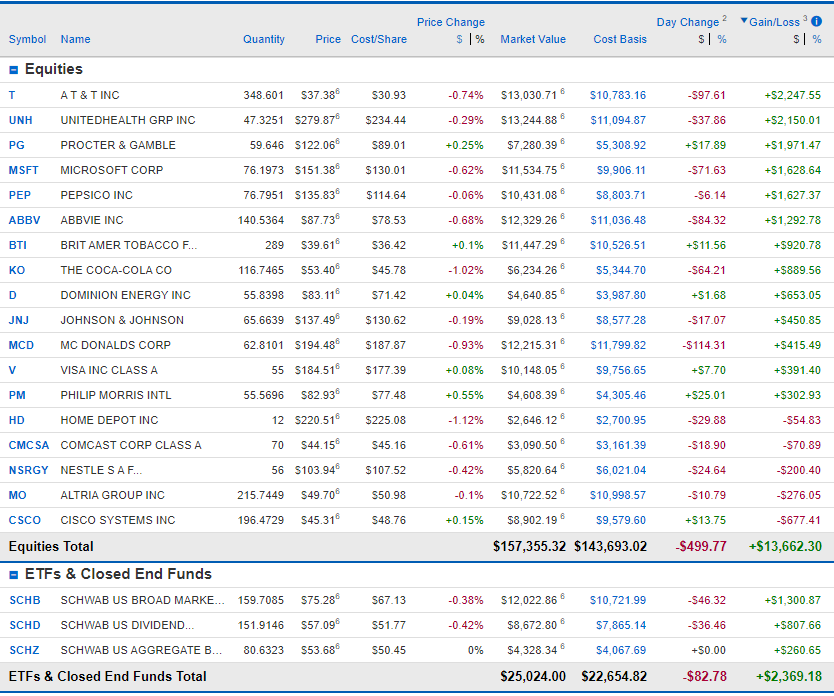View McDonalds cost basis $11,799.82

pos(618,346)
